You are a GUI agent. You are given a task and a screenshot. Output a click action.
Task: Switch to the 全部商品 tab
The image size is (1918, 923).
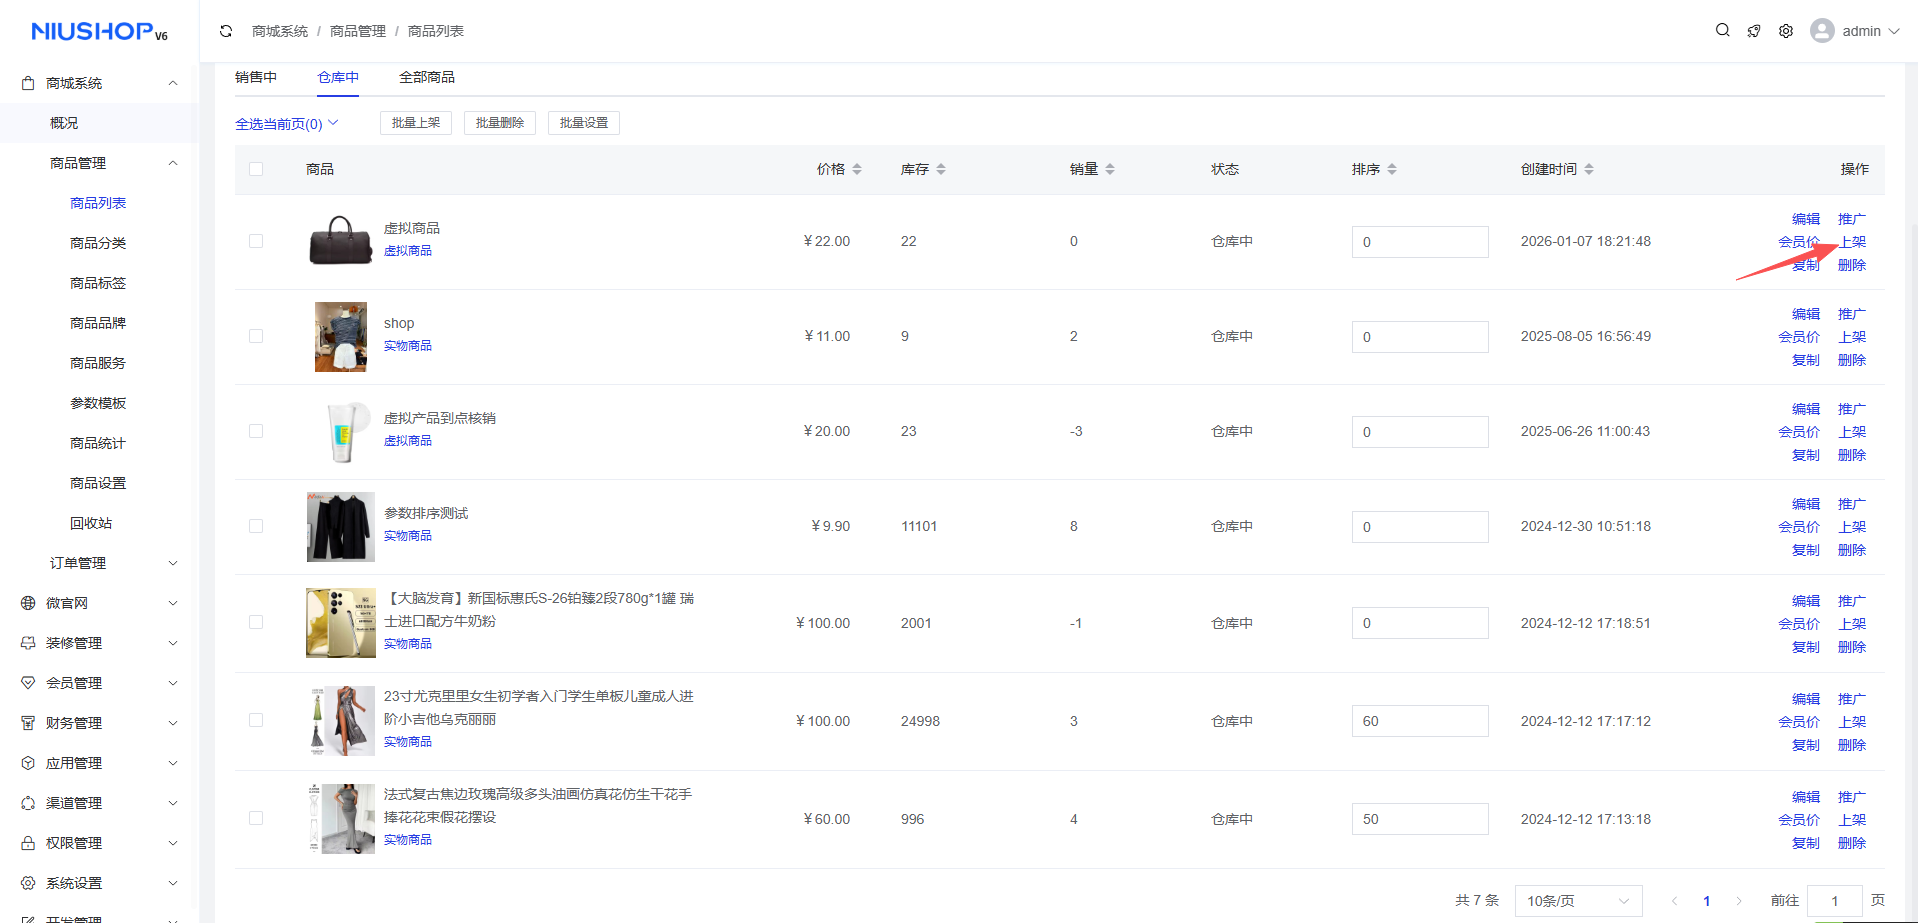[427, 77]
